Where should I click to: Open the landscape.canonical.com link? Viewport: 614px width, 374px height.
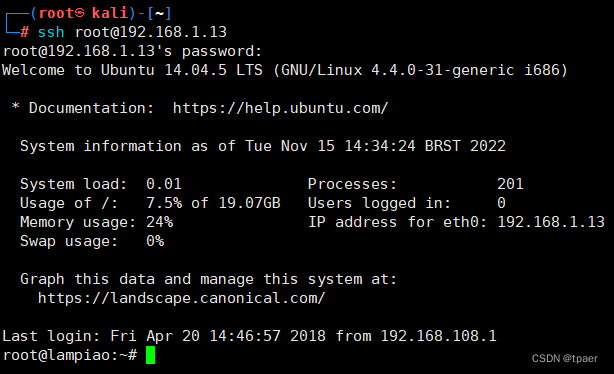[181, 298]
